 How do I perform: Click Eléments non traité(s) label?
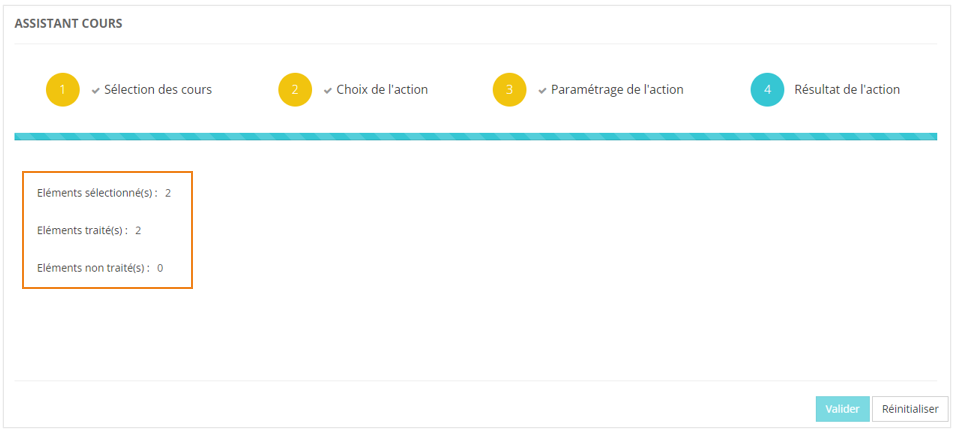92,268
